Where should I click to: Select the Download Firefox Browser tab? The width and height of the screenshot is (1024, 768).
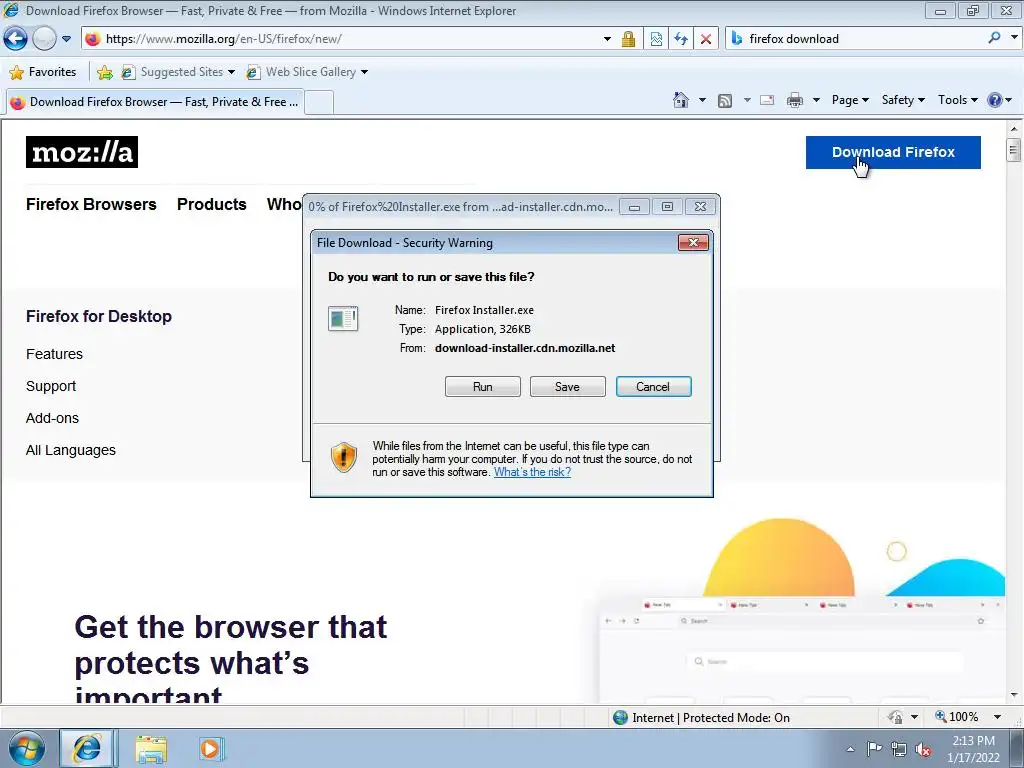154,102
